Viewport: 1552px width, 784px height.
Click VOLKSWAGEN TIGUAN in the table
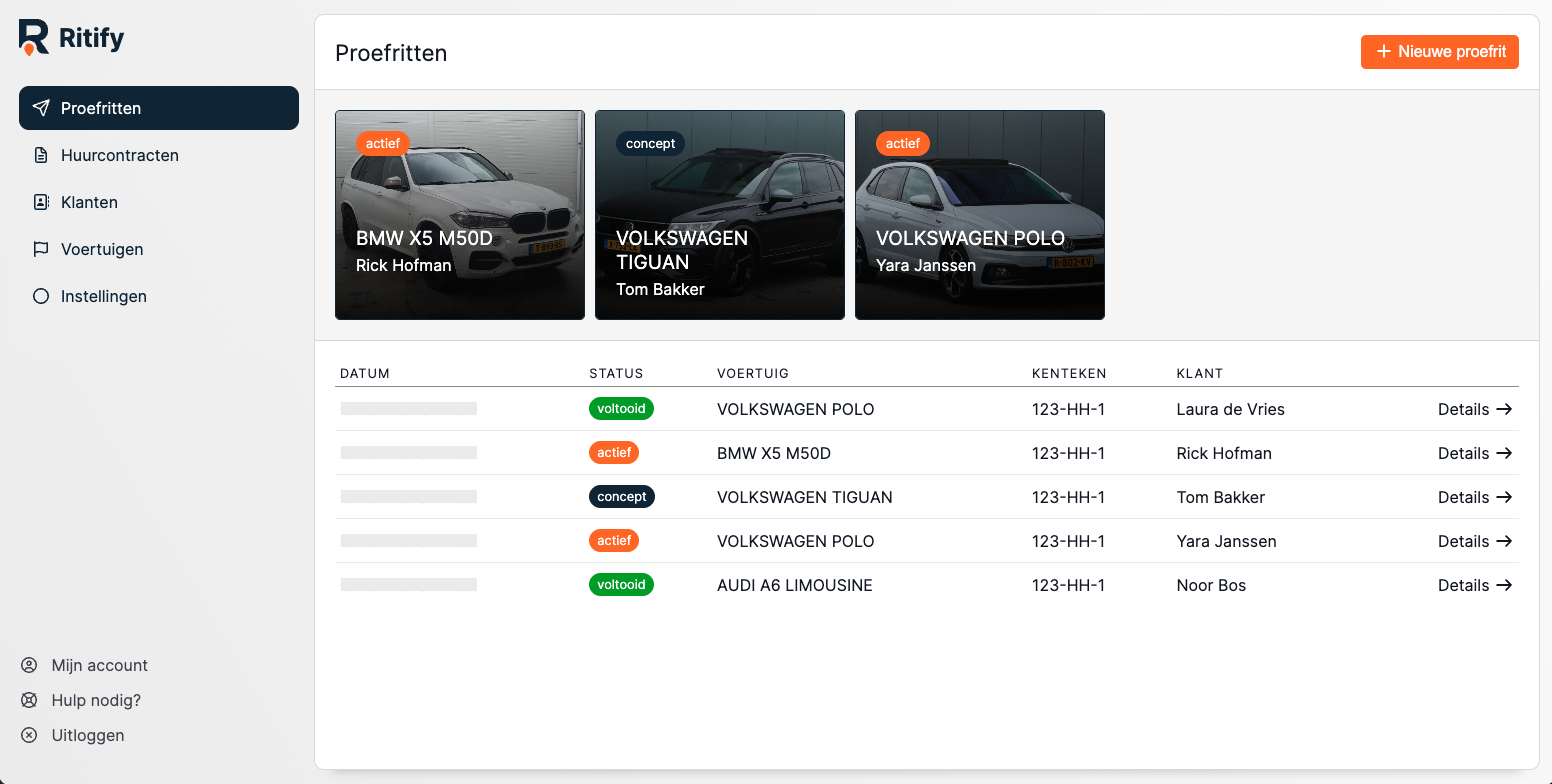pos(805,497)
